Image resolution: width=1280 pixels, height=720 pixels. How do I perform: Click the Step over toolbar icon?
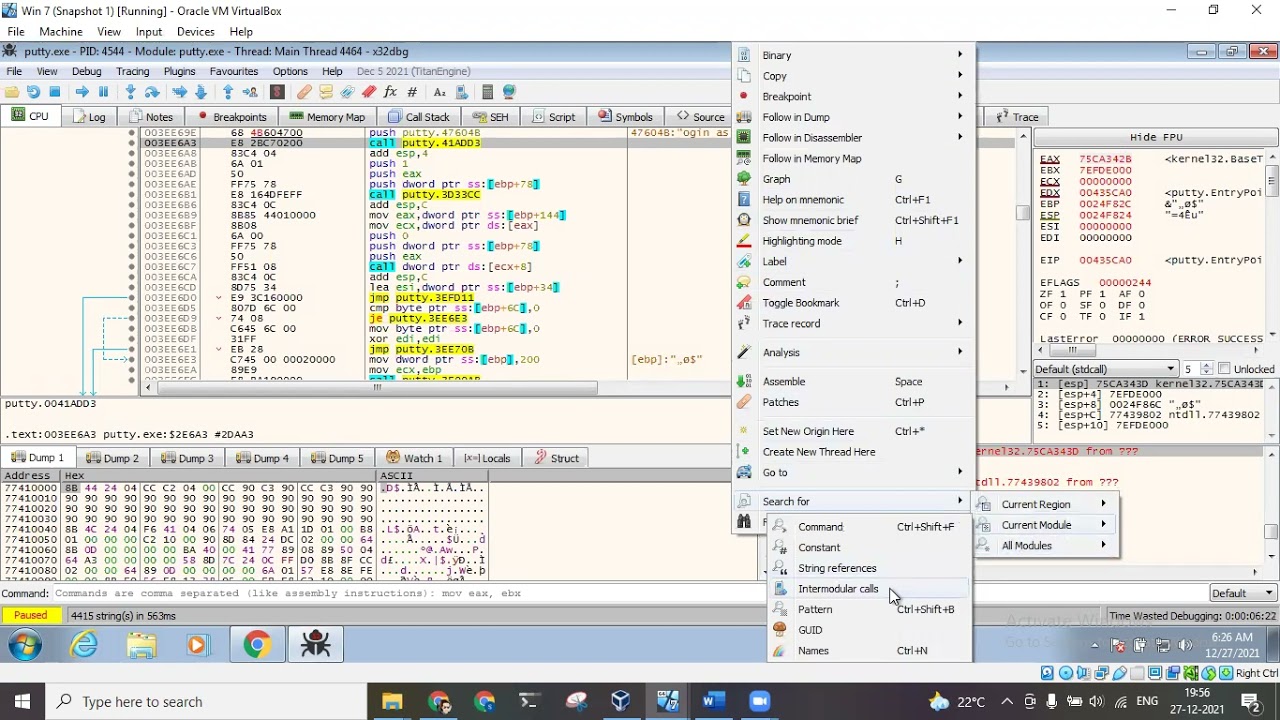pos(152,92)
